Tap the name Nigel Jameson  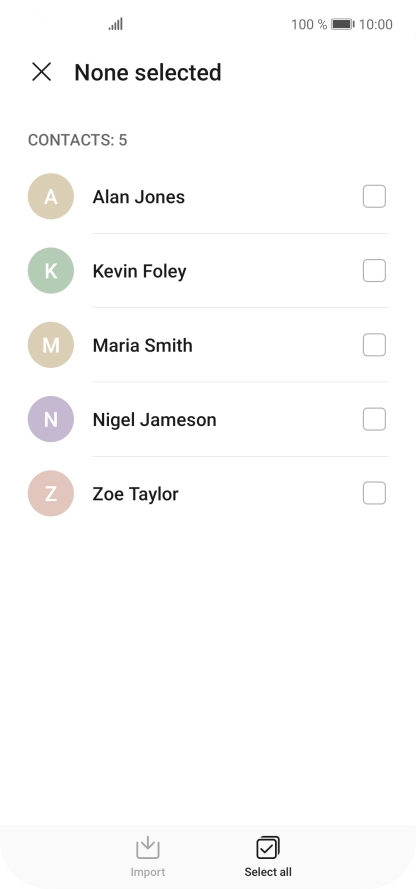click(155, 420)
